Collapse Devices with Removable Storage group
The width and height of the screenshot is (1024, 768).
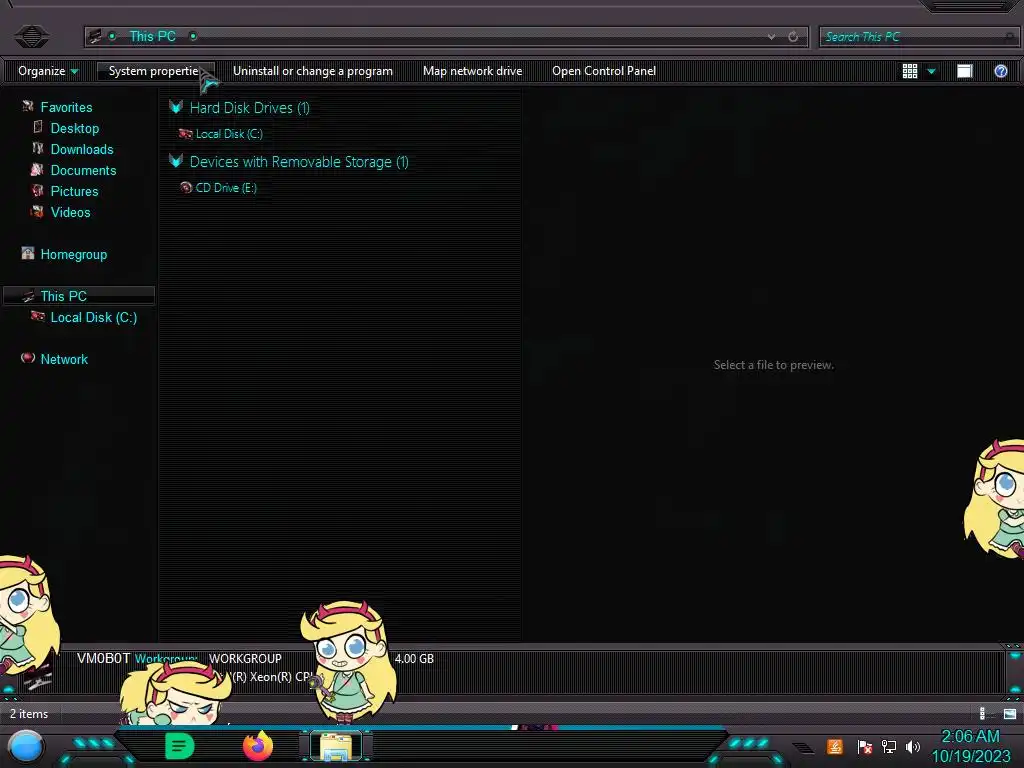(176, 161)
